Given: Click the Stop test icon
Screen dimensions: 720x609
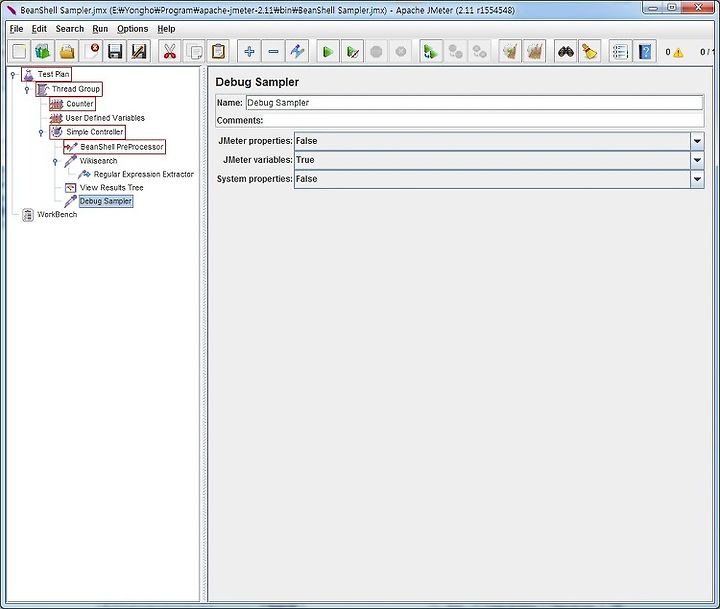Looking at the screenshot, I should pos(377,51).
